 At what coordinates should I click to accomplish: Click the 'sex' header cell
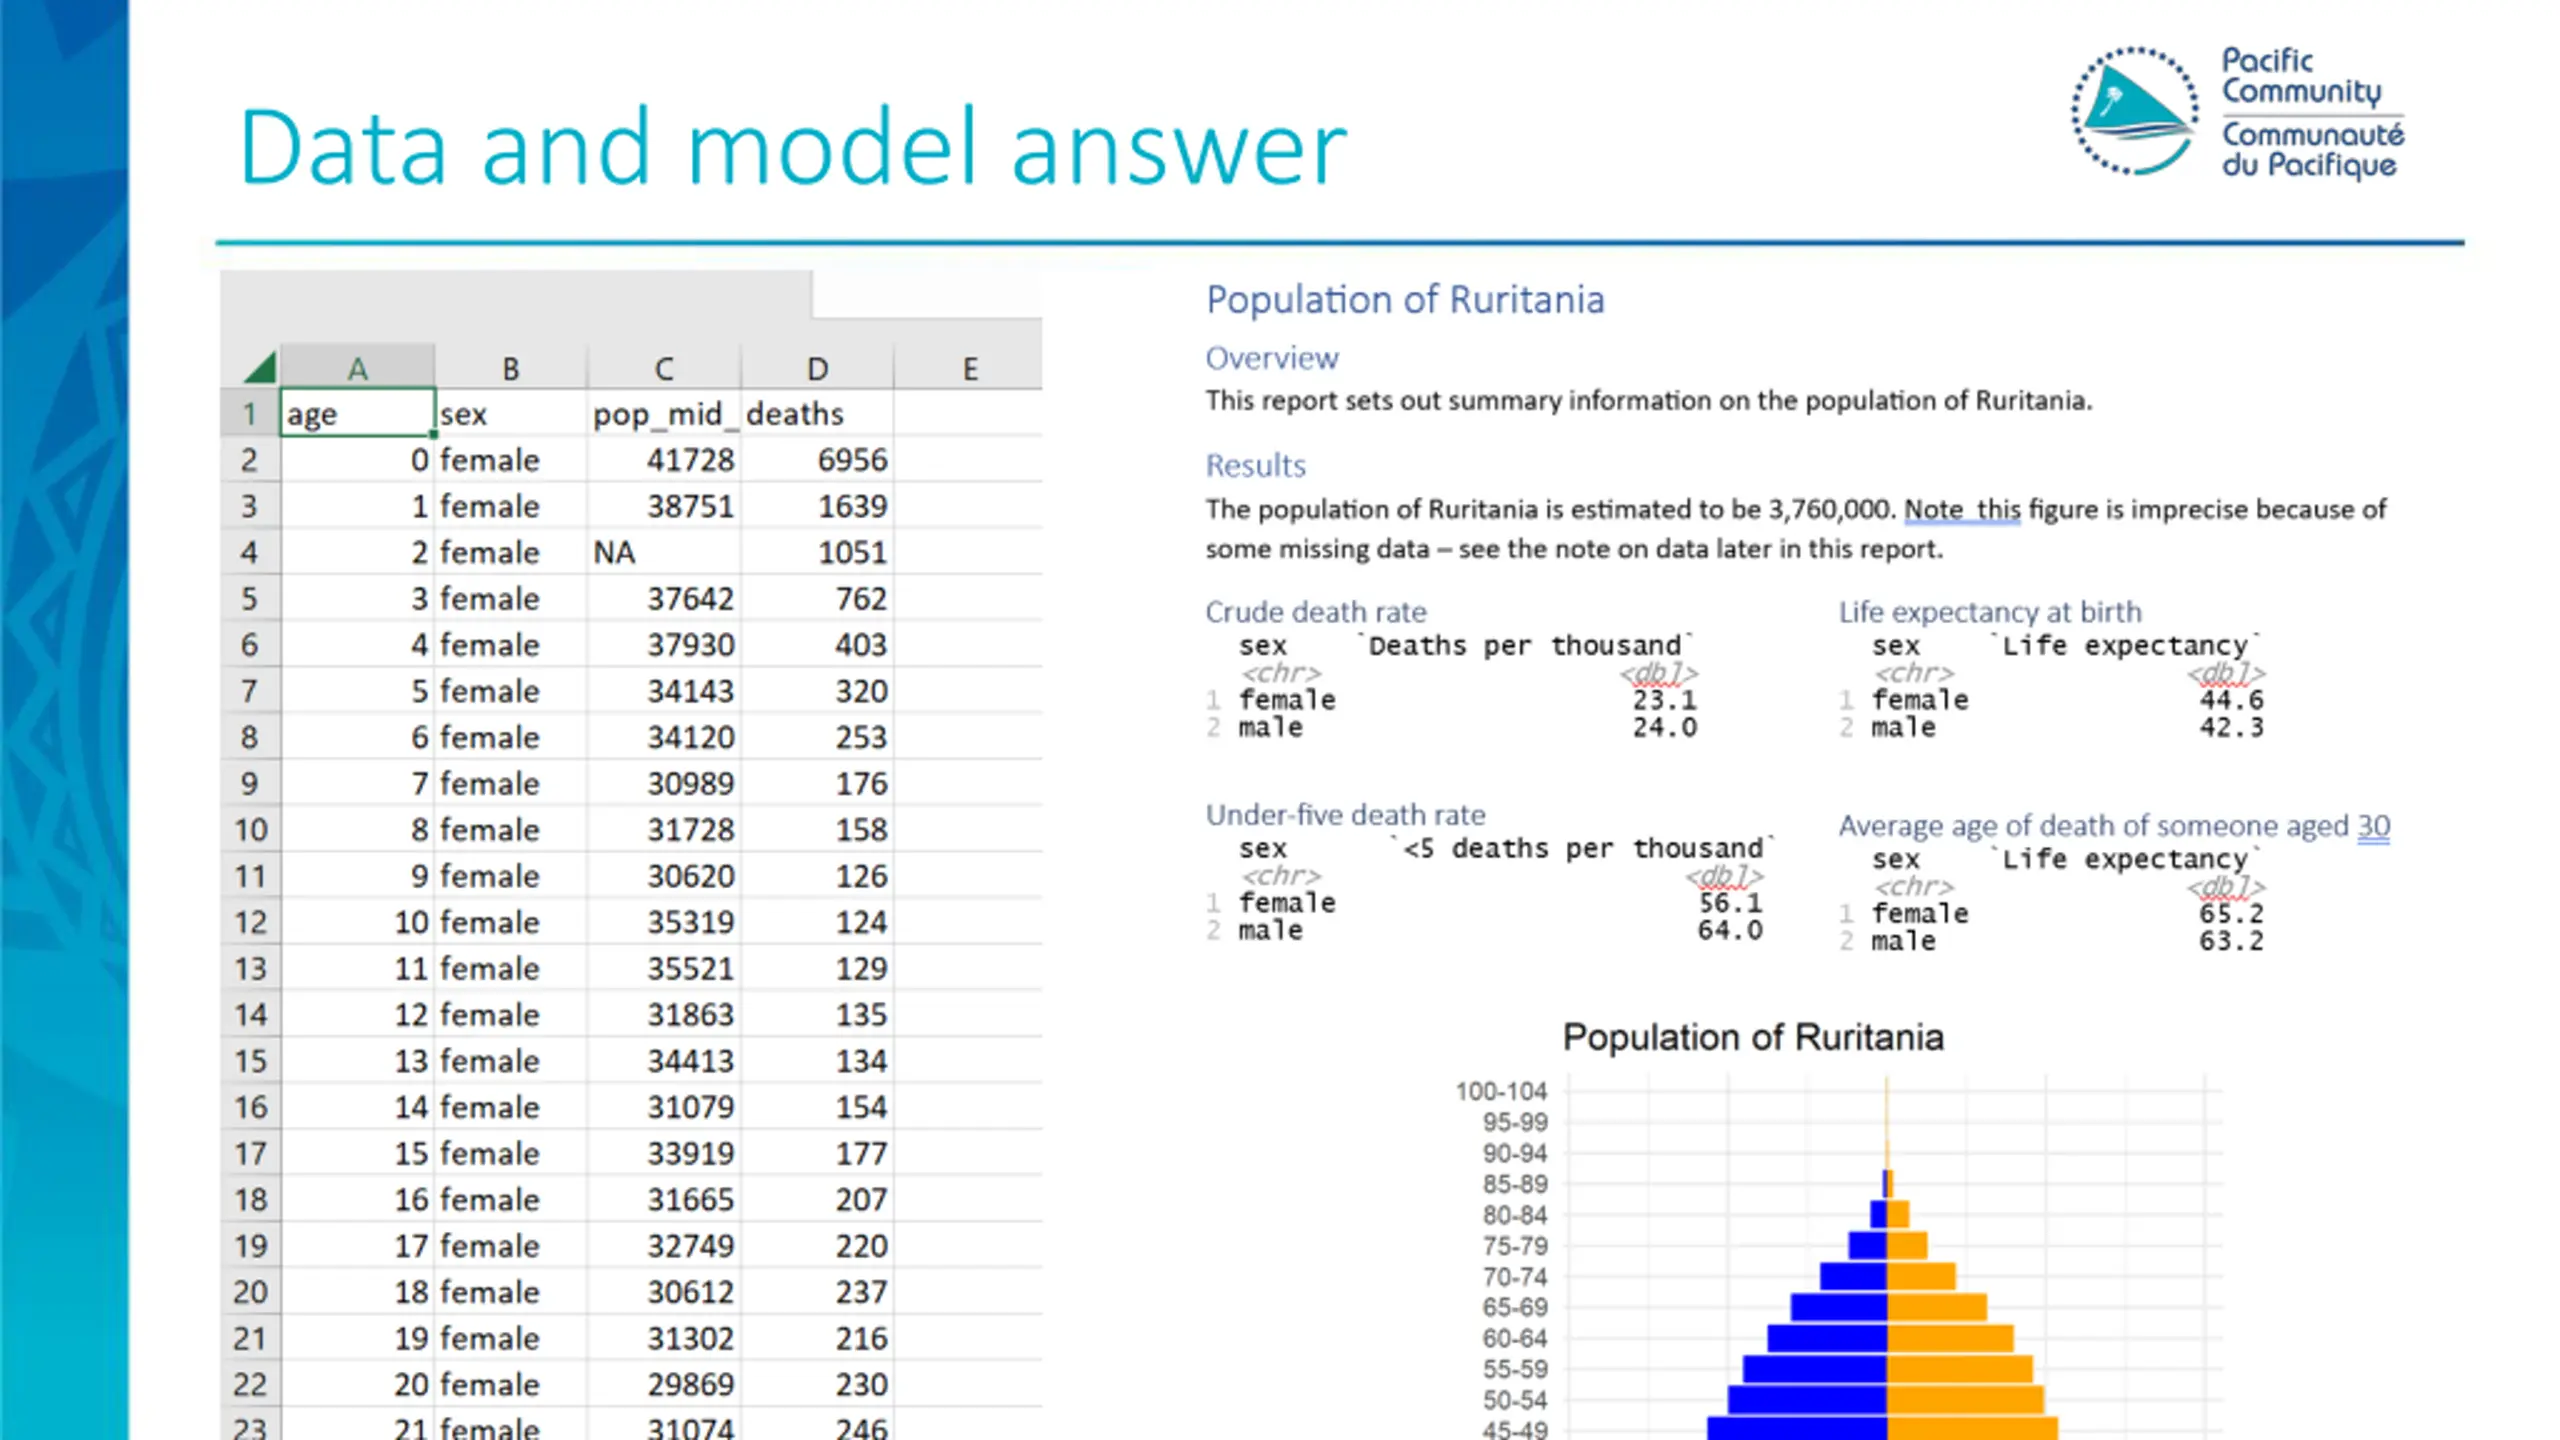pos(511,413)
